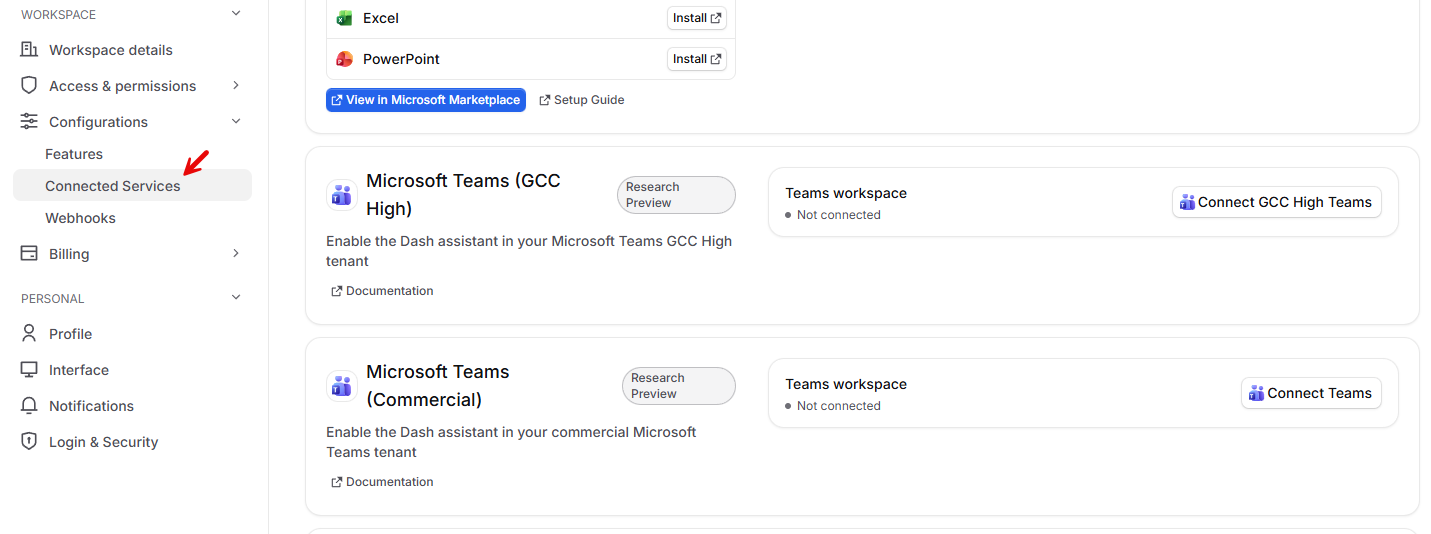Viewport: 1431px width, 534px height.
Task: Click the PowerPoint row label
Action: (401, 59)
